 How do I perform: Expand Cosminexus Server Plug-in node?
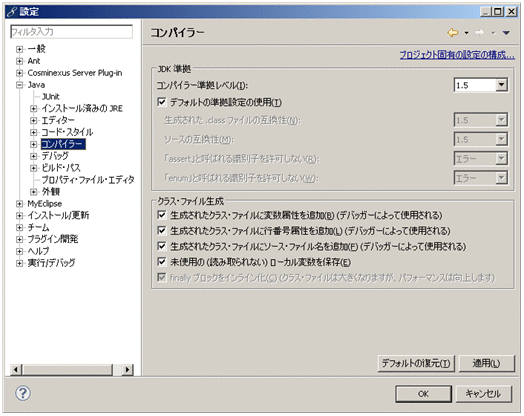tap(20, 73)
